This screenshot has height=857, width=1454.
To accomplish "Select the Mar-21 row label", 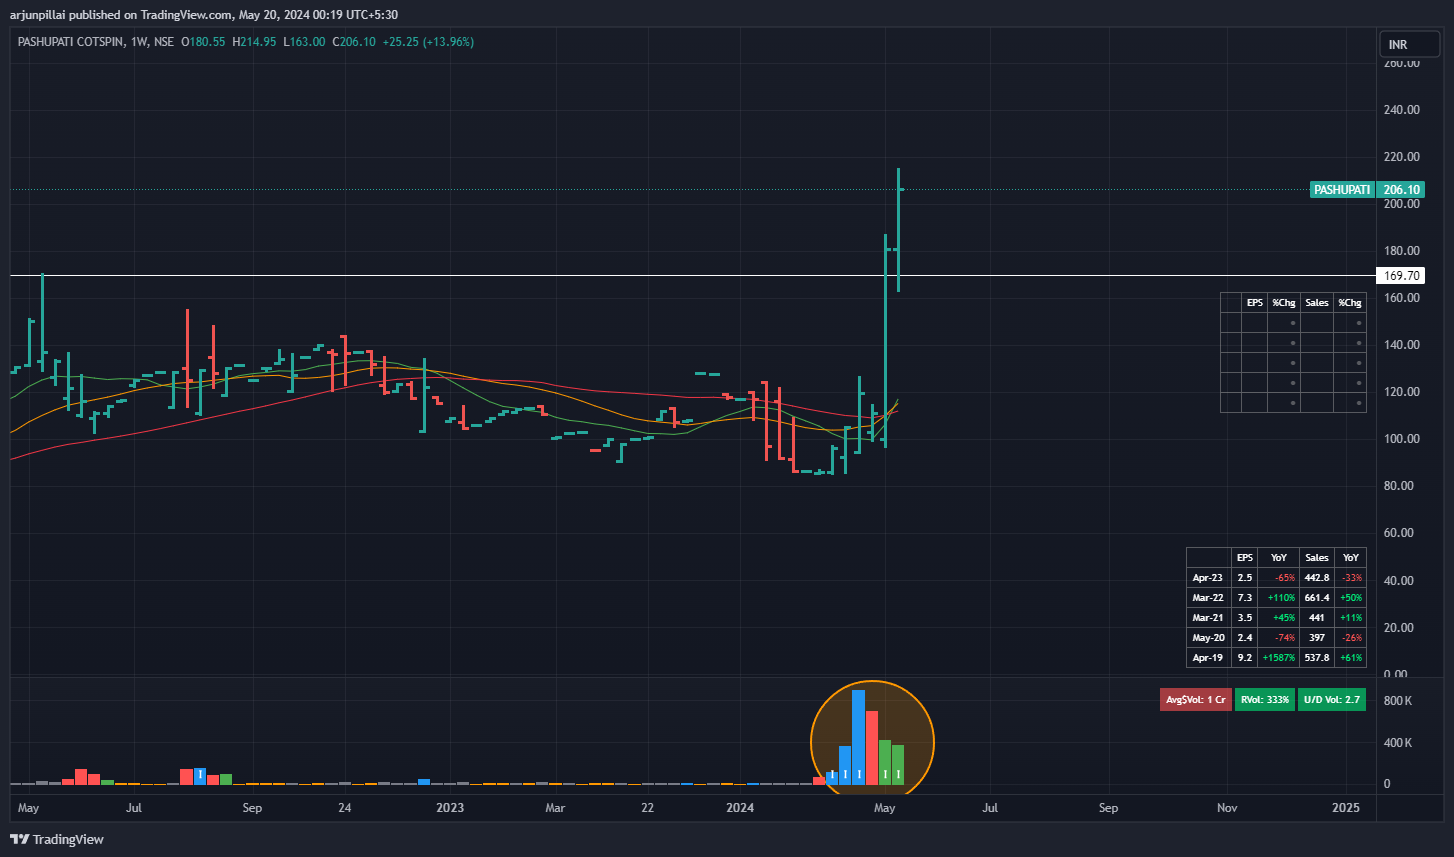I will pos(1207,618).
